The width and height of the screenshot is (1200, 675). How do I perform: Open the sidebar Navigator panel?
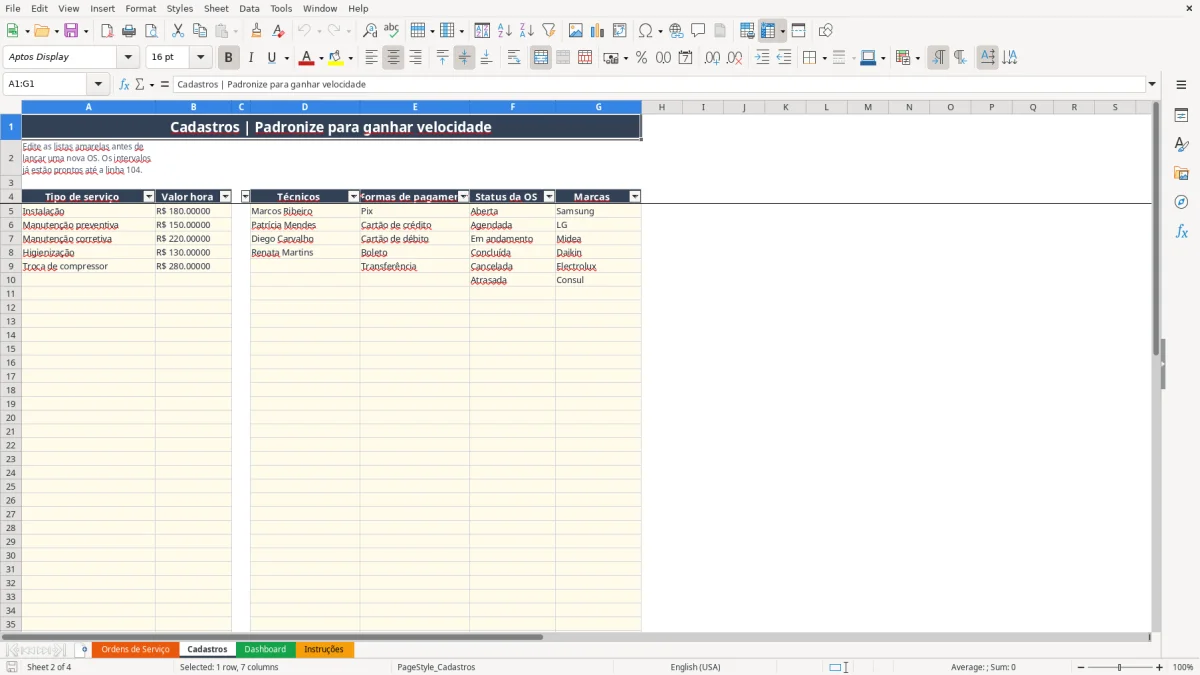[x=1181, y=202]
